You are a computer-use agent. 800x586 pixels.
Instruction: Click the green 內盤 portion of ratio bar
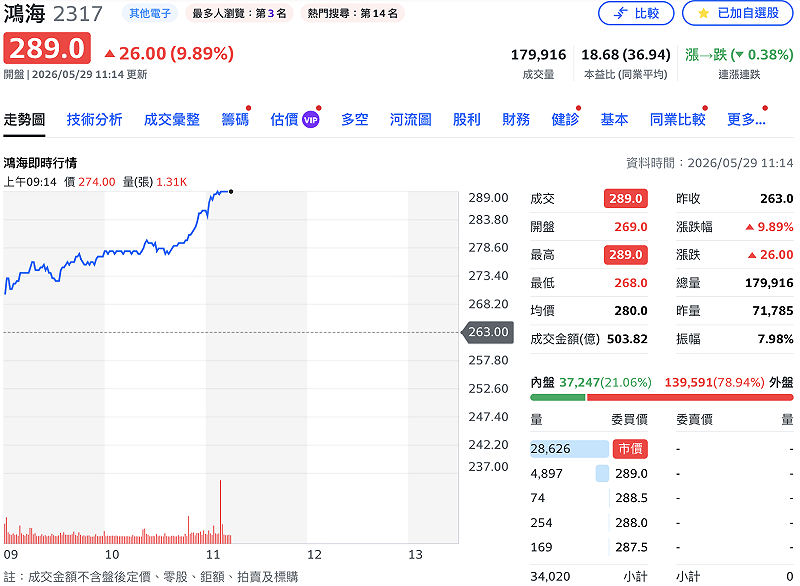click(558, 397)
